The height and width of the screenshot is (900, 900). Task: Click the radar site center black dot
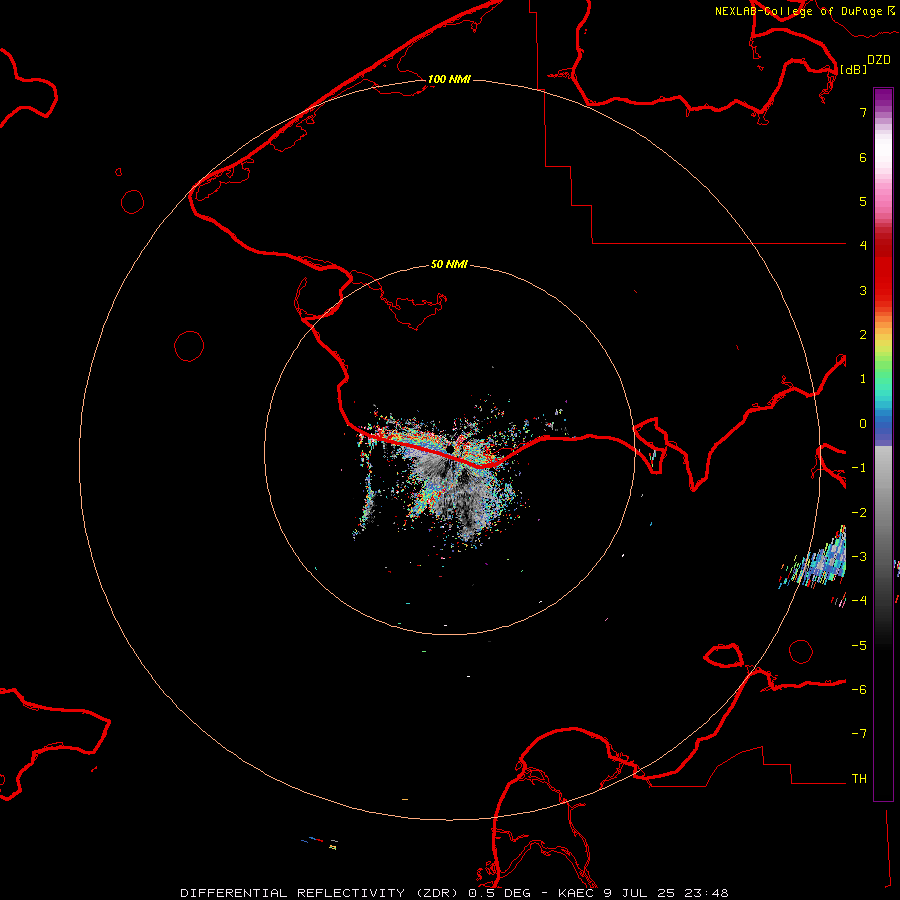coord(450,448)
